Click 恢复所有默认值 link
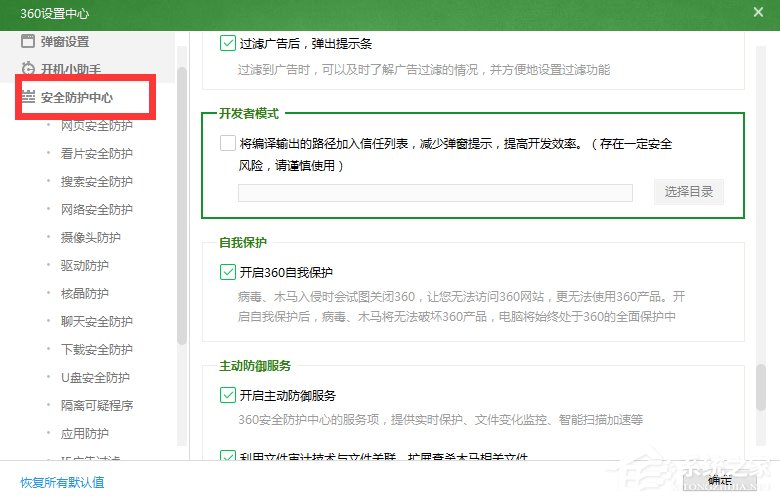780x500 pixels. click(62, 482)
